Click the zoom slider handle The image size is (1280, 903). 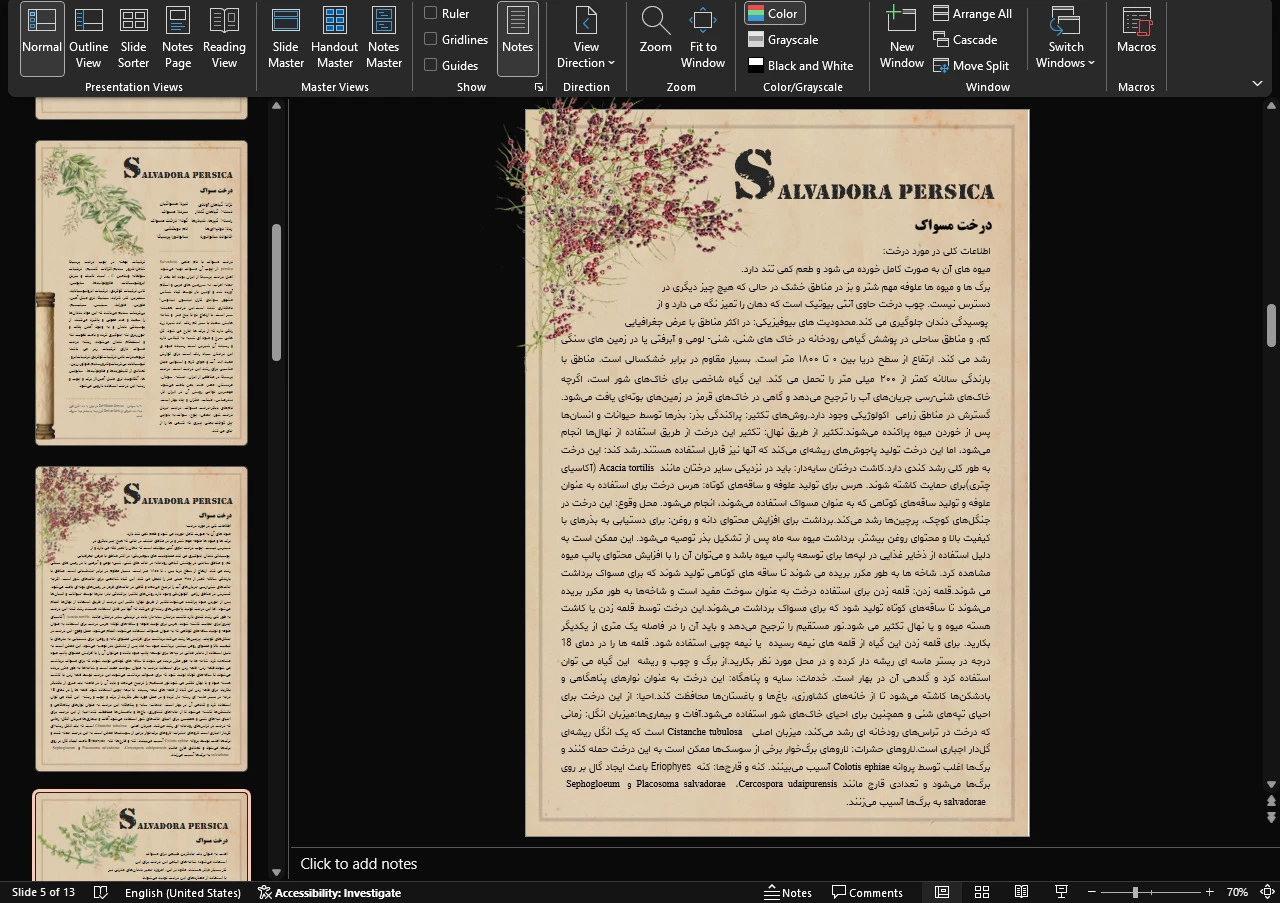point(1135,892)
